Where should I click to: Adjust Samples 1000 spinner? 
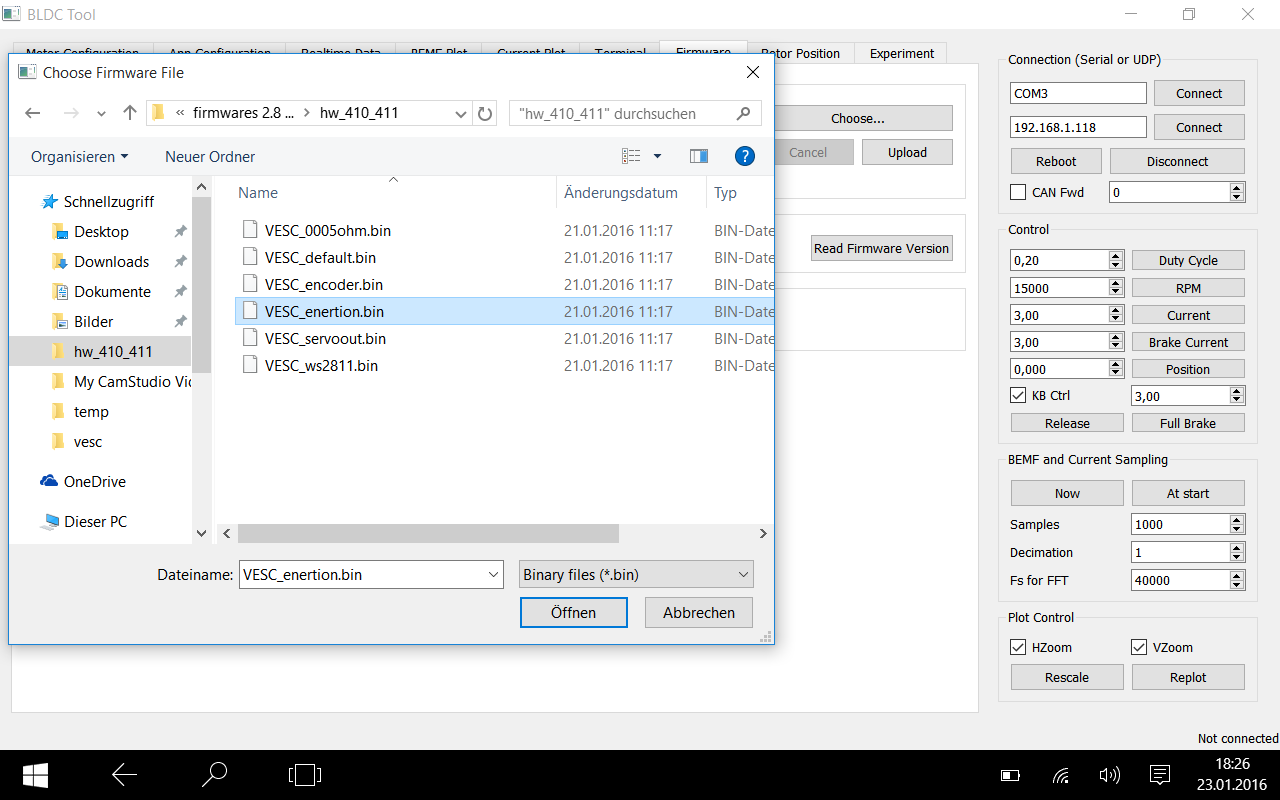pyautogui.click(x=1237, y=524)
